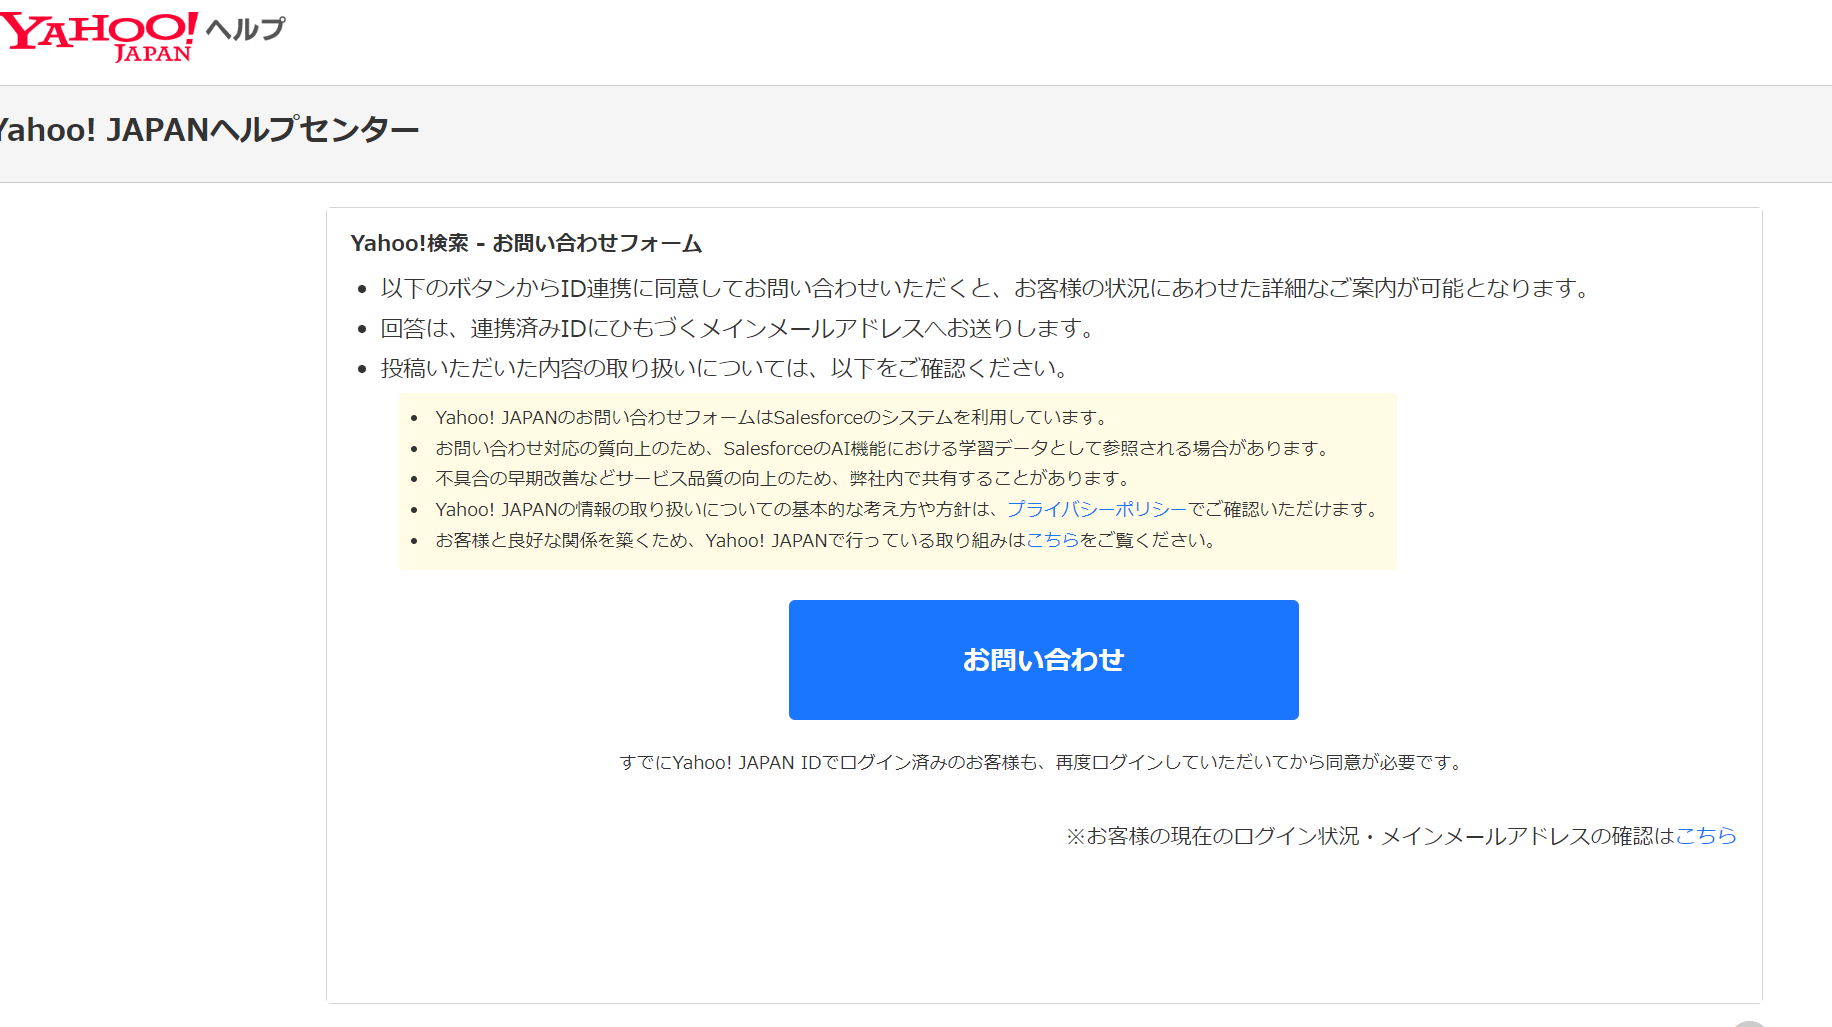The width and height of the screenshot is (1832, 1027).
Task: Click the Yahoo! JAPAN logo
Action: (x=99, y=37)
